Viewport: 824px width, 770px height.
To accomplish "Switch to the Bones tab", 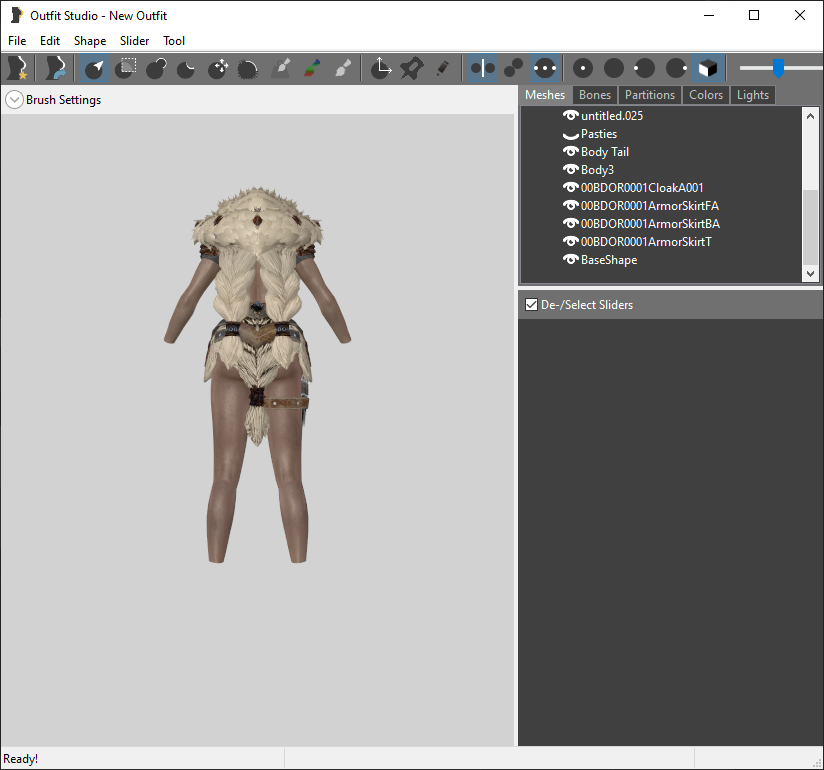I will click(595, 95).
